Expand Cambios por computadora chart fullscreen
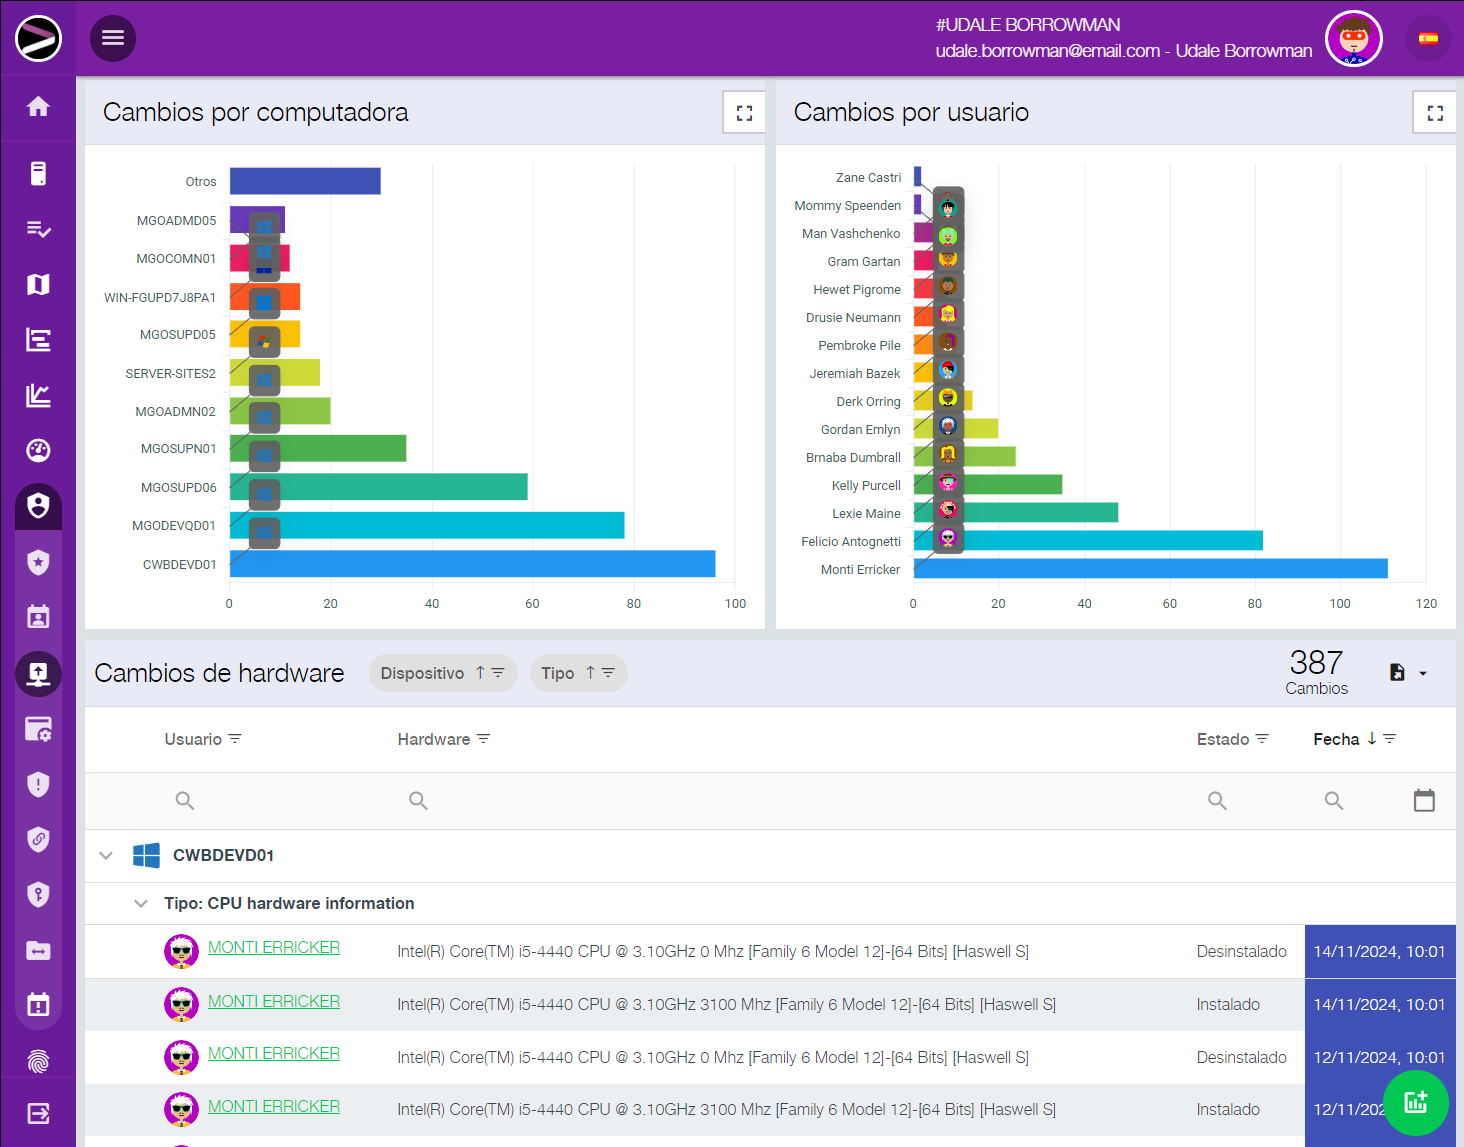Image resolution: width=1464 pixels, height=1147 pixels. (744, 113)
